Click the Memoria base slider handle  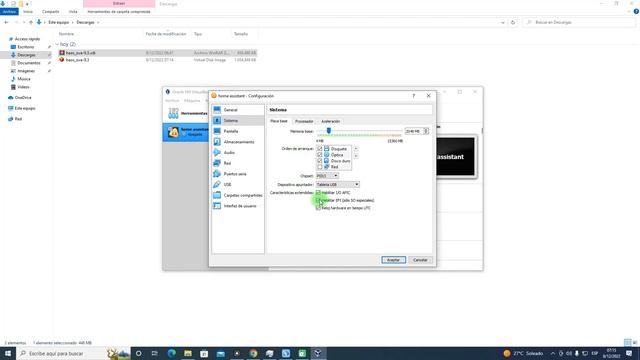pyautogui.click(x=329, y=131)
